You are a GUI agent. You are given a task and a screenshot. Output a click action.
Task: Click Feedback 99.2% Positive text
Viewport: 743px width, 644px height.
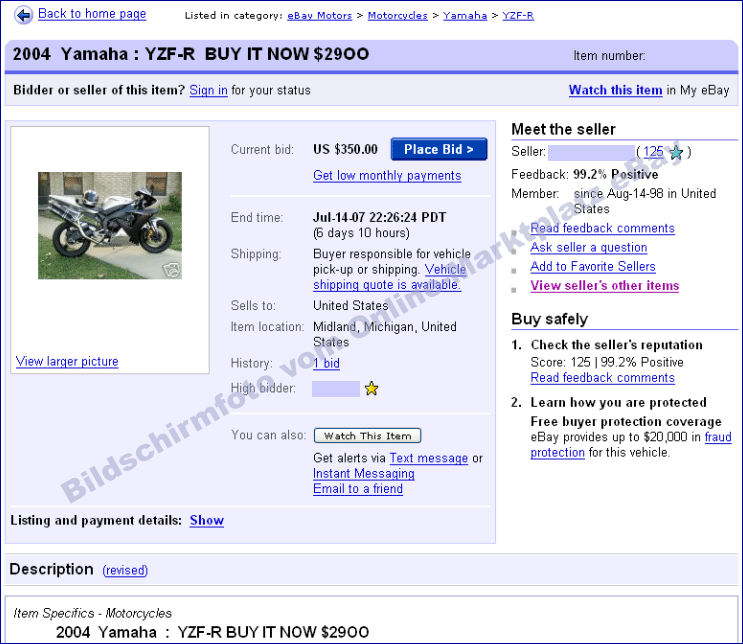(x=585, y=175)
